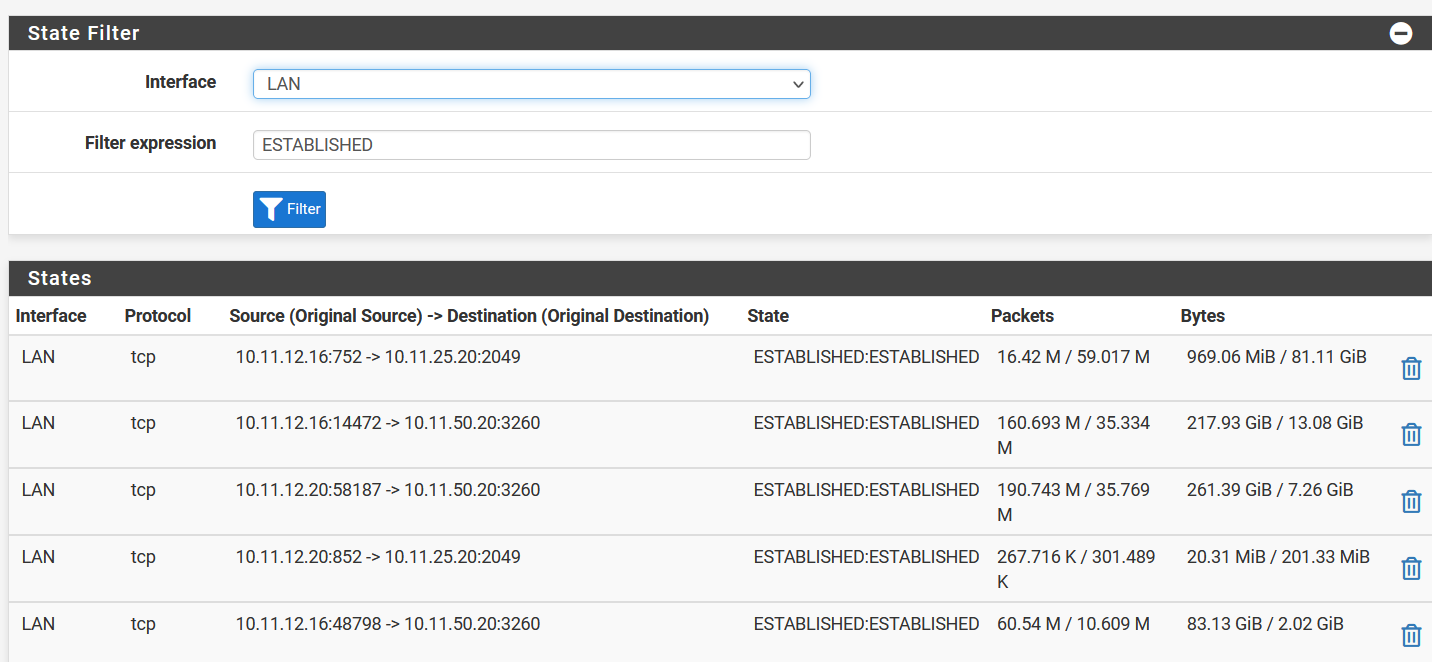Collapse the State Filter panel

click(1400, 33)
